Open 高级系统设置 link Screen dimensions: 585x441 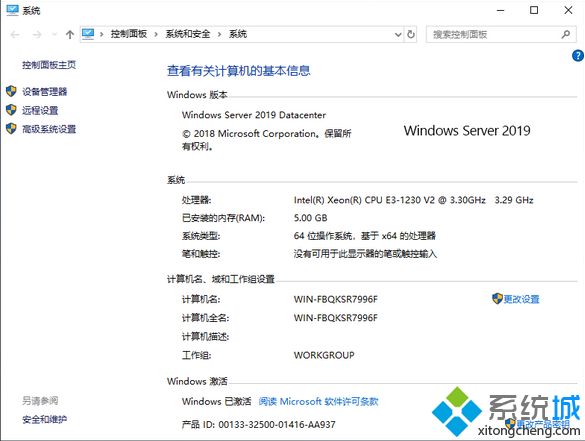click(49, 129)
